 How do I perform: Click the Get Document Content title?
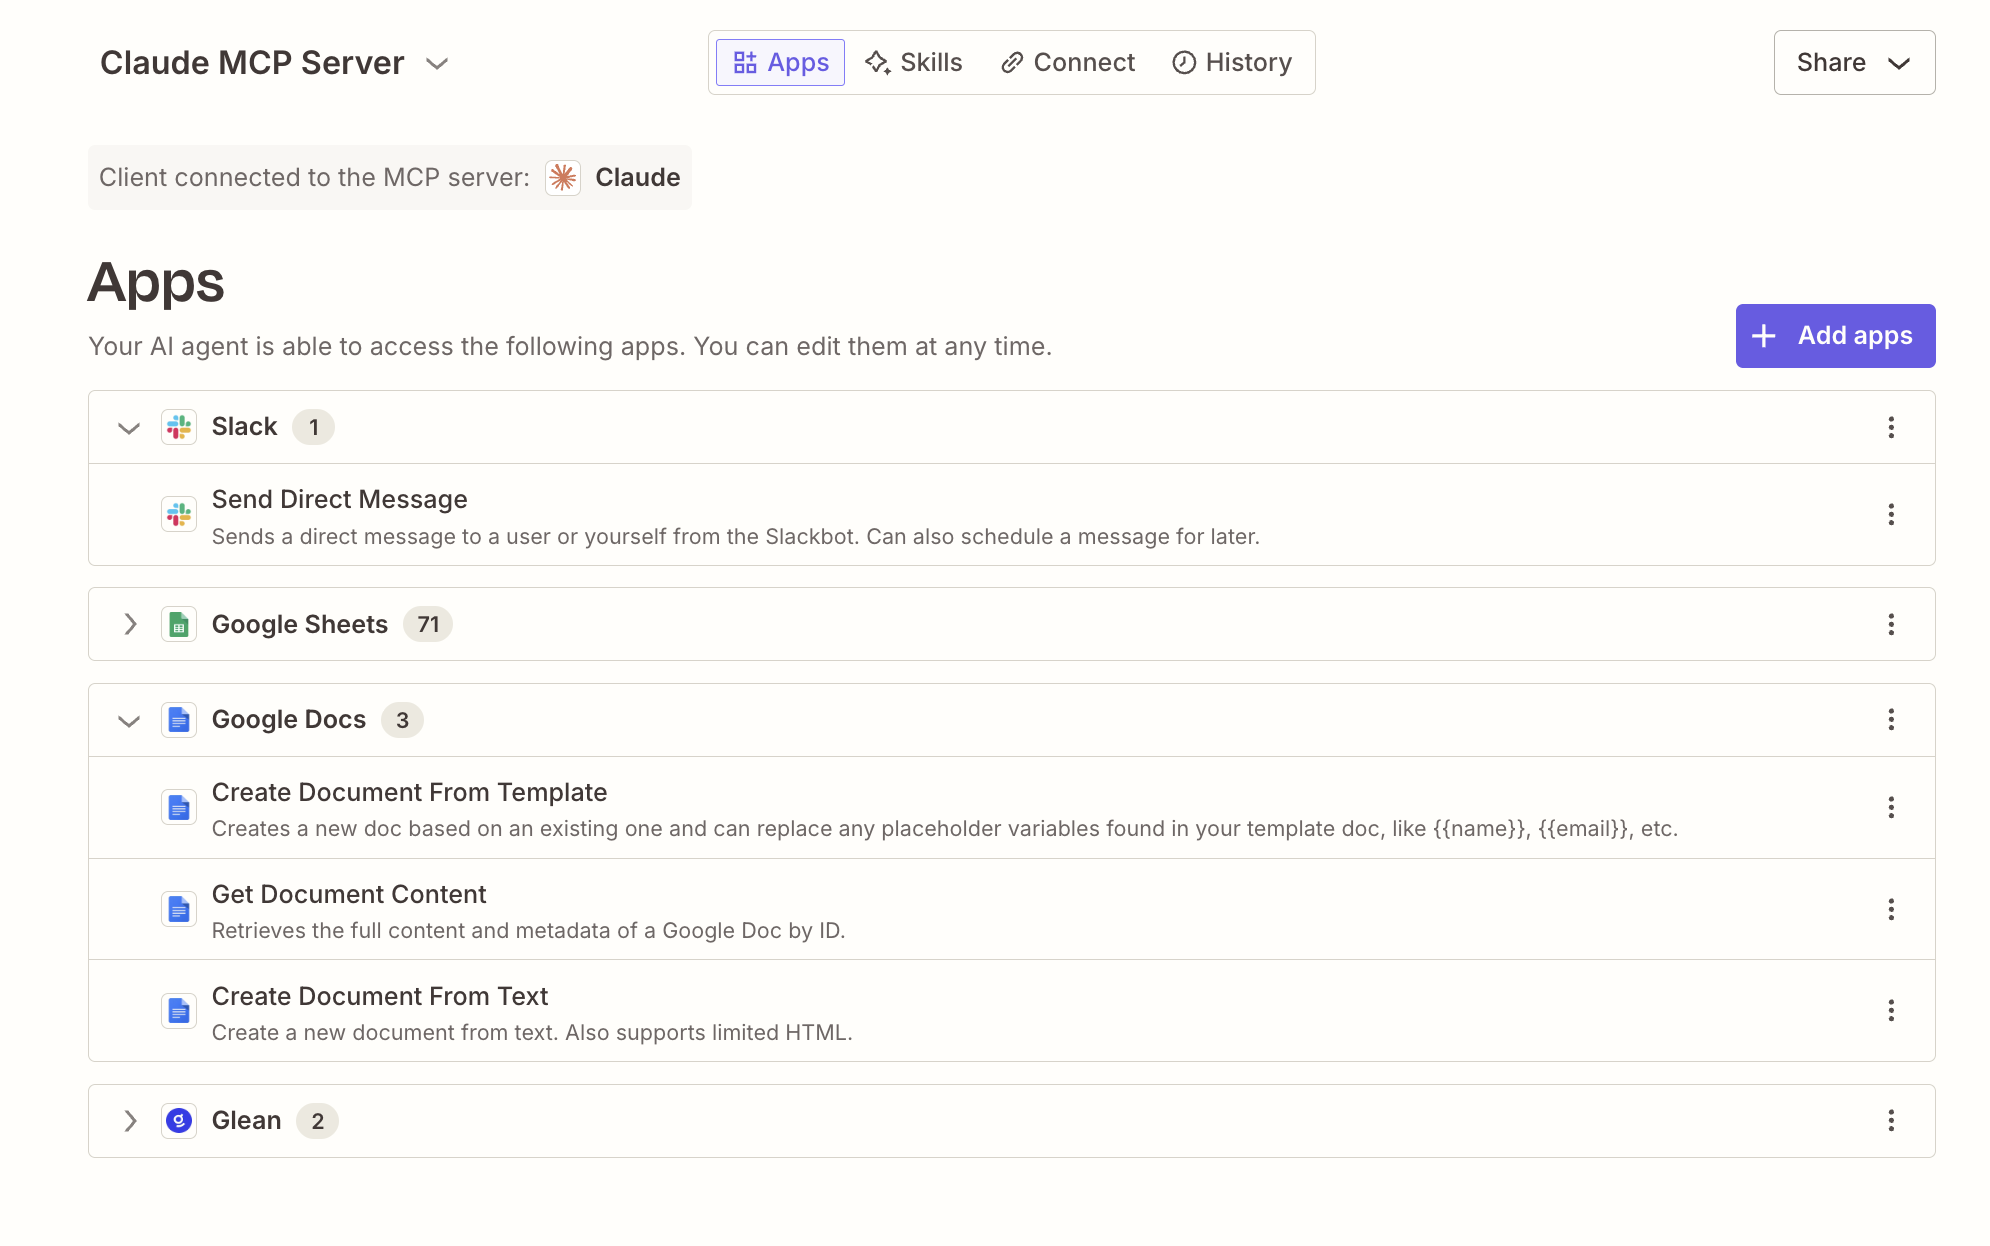pos(349,894)
